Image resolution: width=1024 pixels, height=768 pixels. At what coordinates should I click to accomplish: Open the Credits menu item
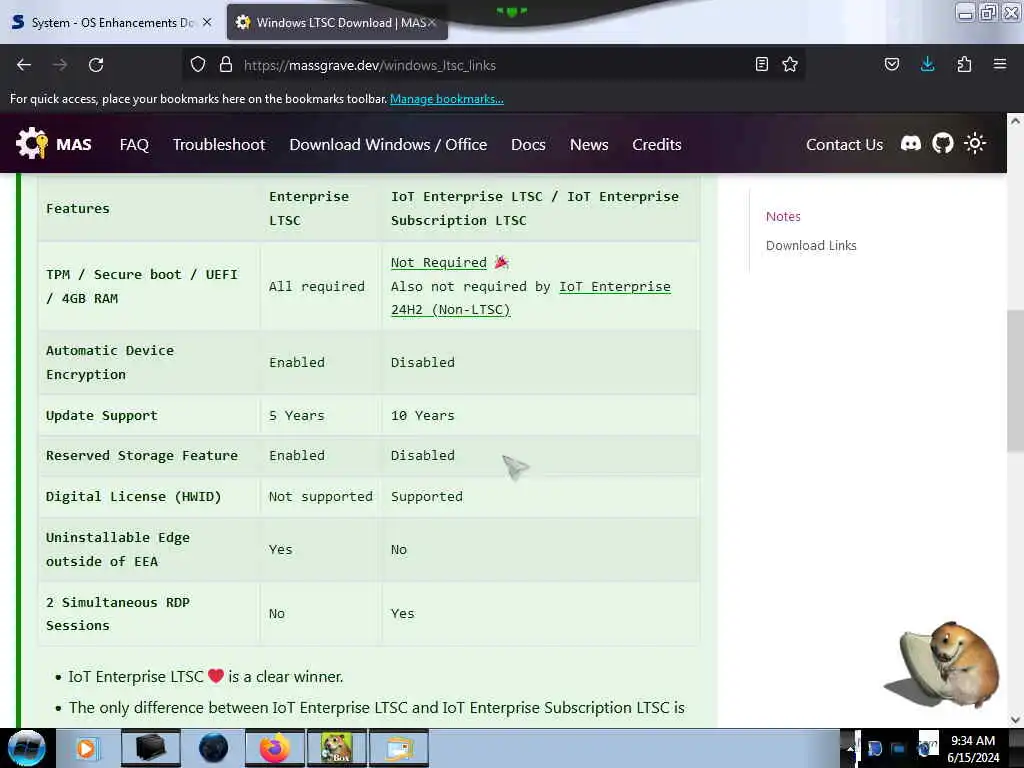657,144
